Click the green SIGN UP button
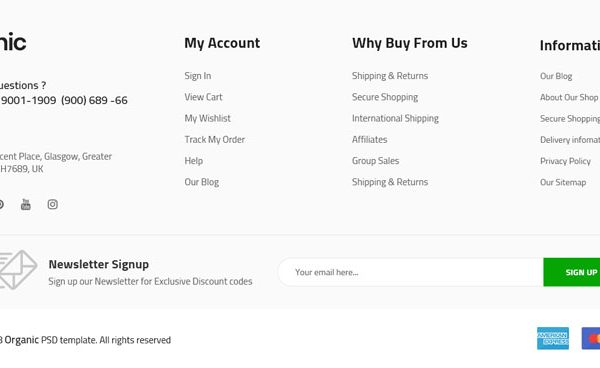Viewport: 600px width, 368px height. [x=572, y=272]
